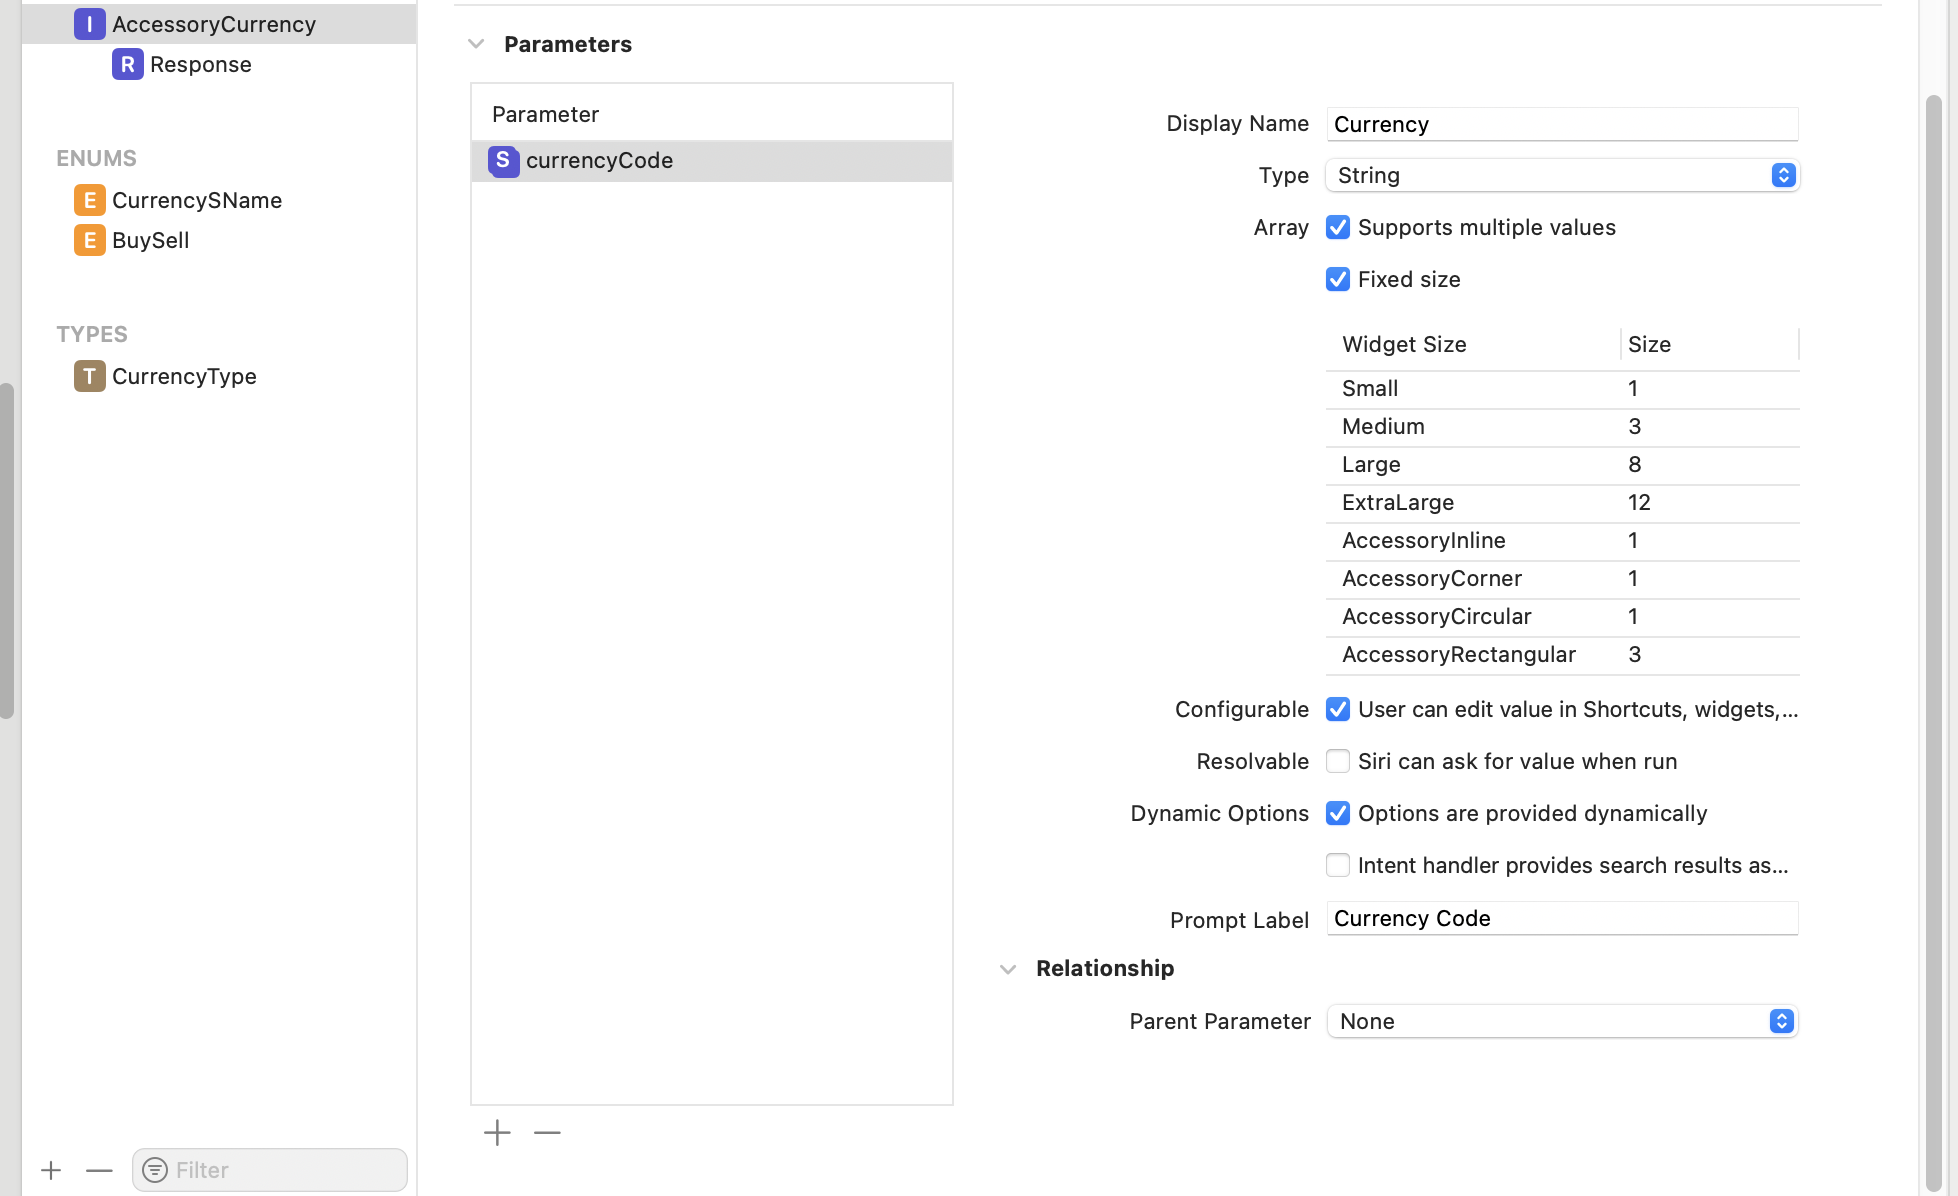Click the currencyCode string parameter icon
1958x1196 pixels.
[x=503, y=160]
